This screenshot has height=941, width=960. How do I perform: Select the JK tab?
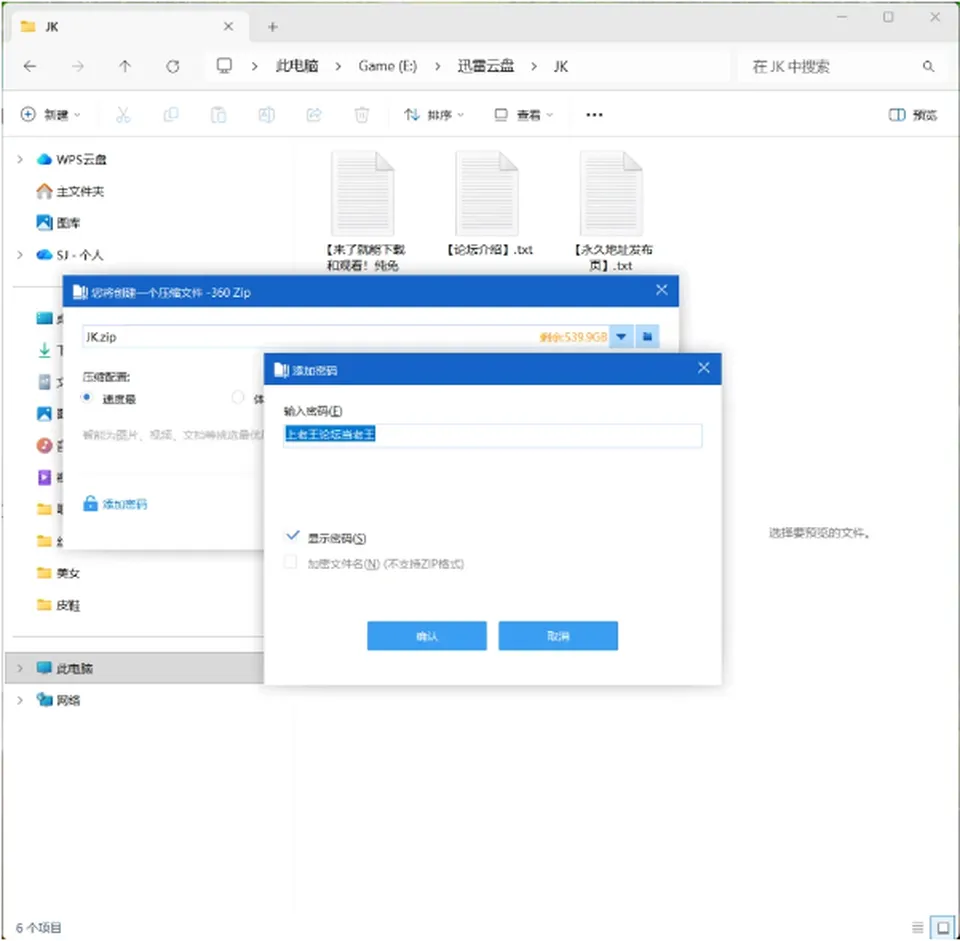point(129,27)
